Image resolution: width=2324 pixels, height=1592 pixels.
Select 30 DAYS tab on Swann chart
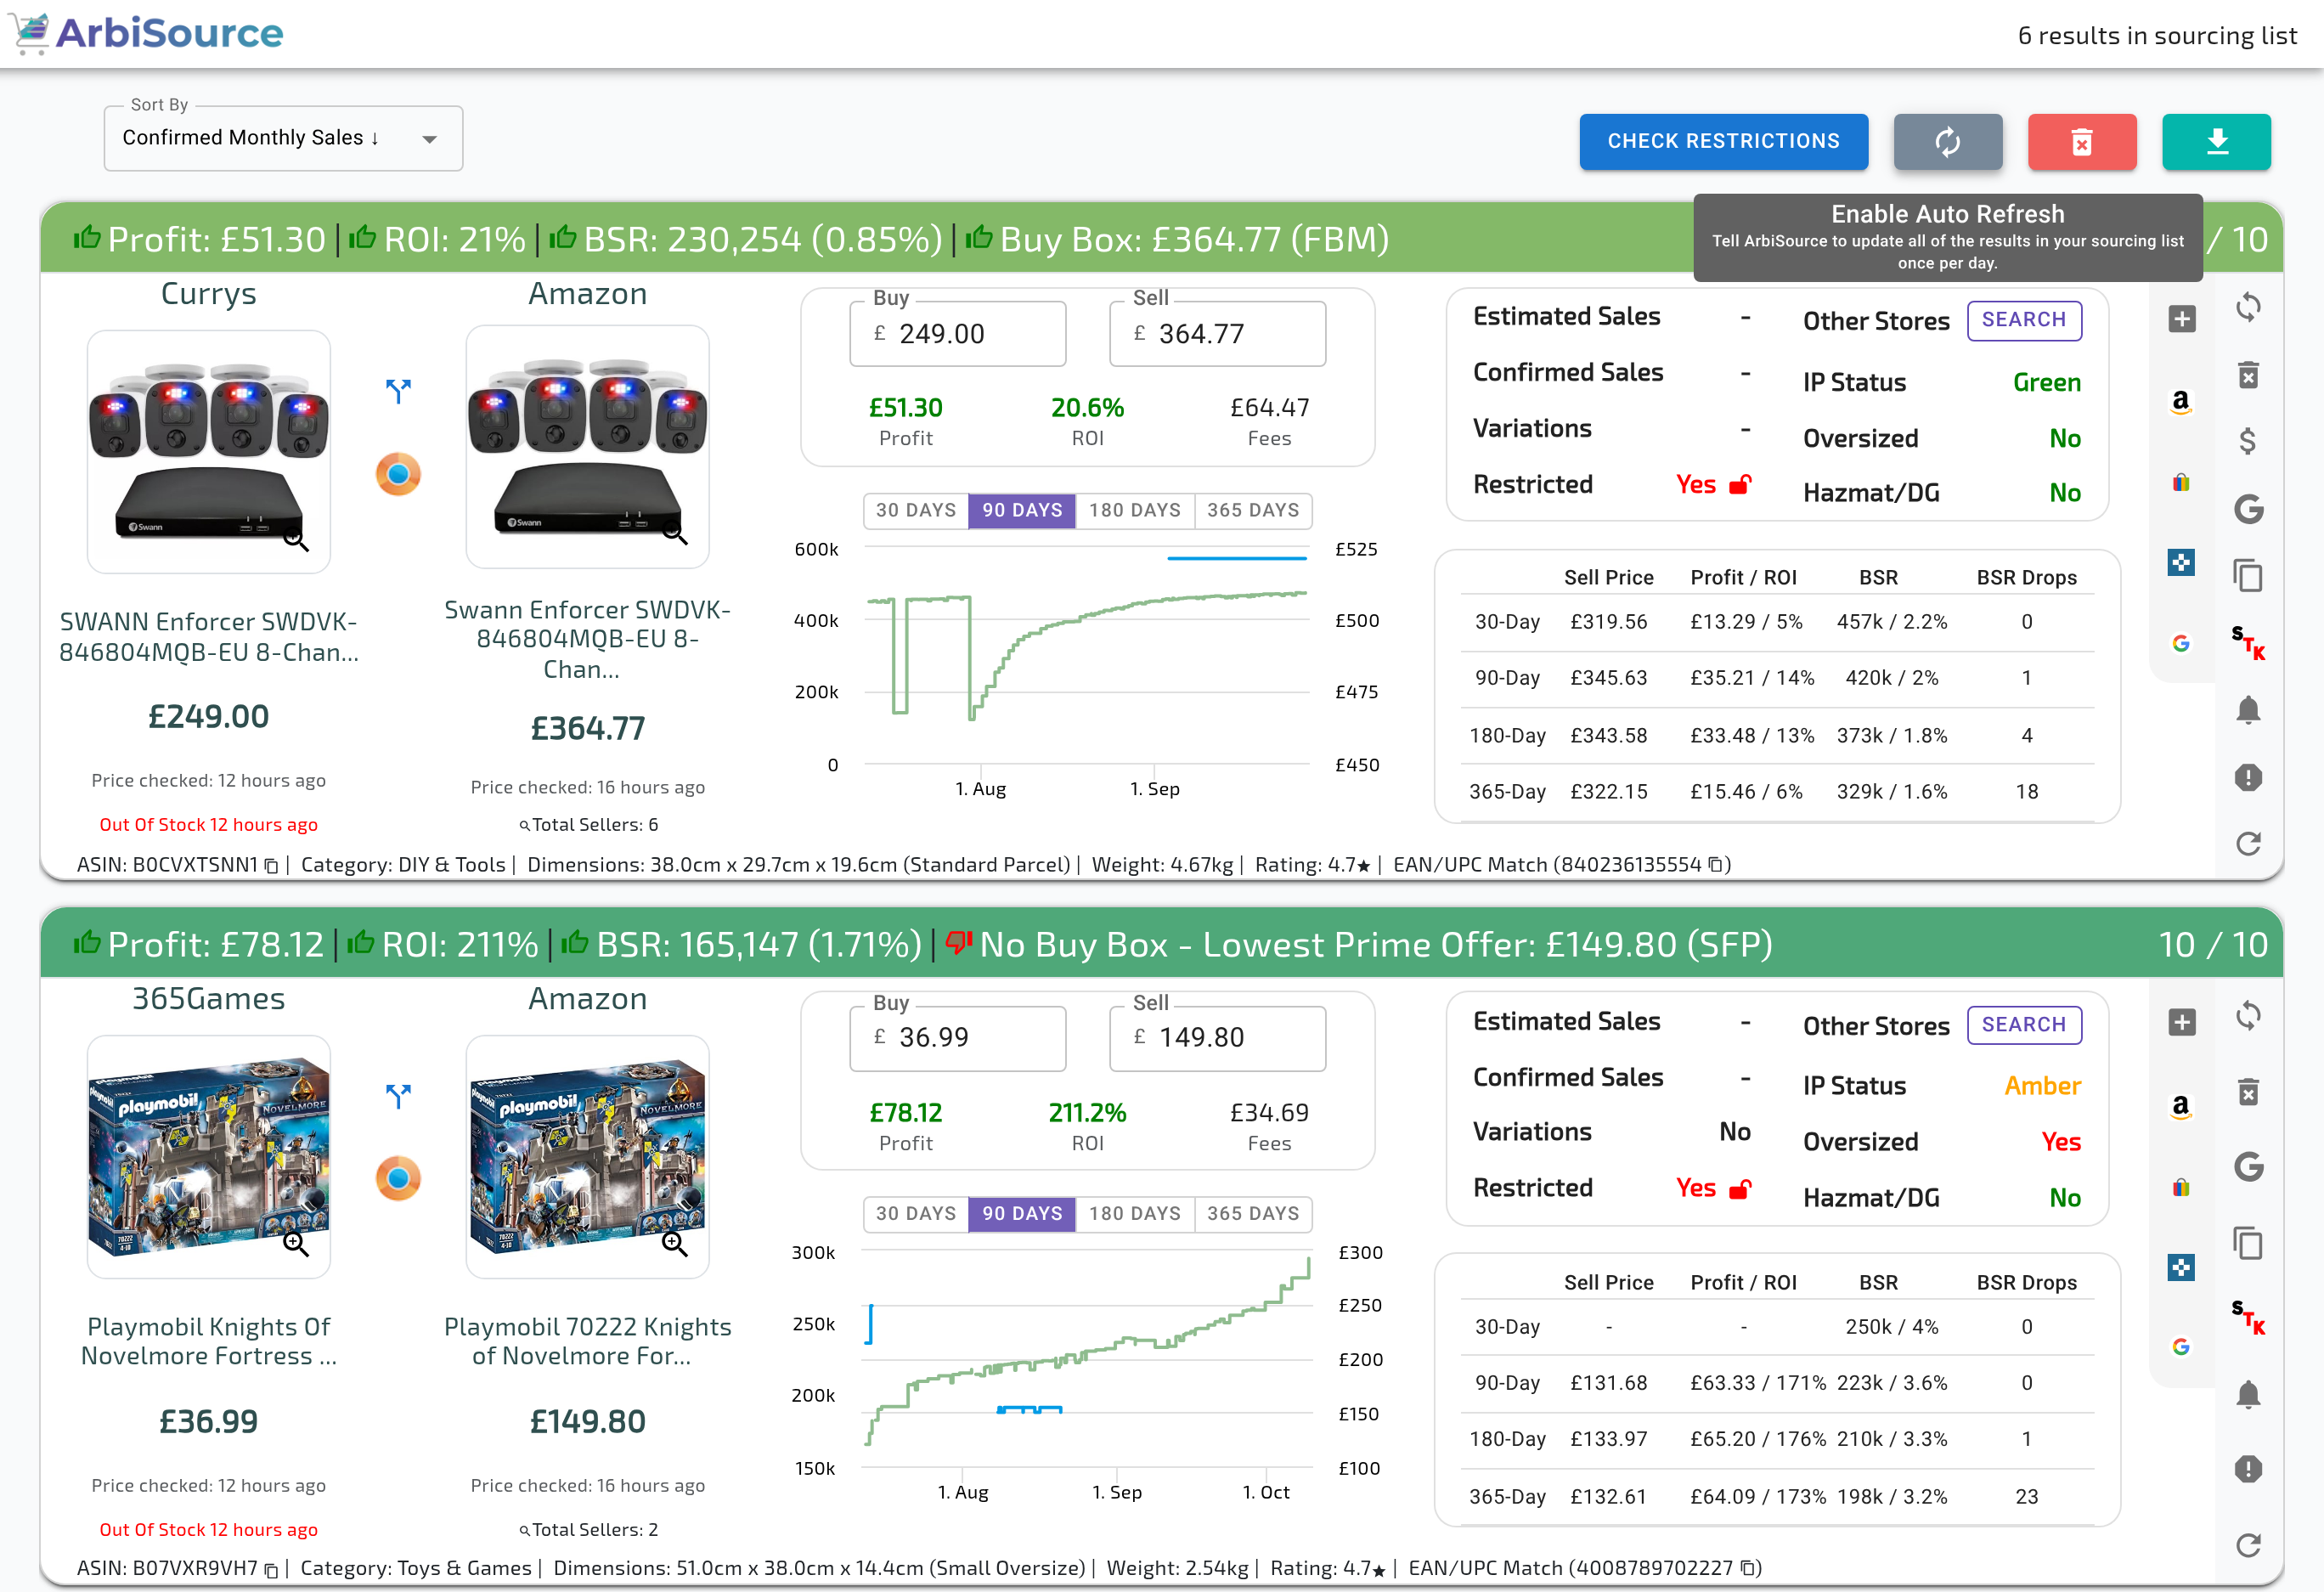[916, 510]
